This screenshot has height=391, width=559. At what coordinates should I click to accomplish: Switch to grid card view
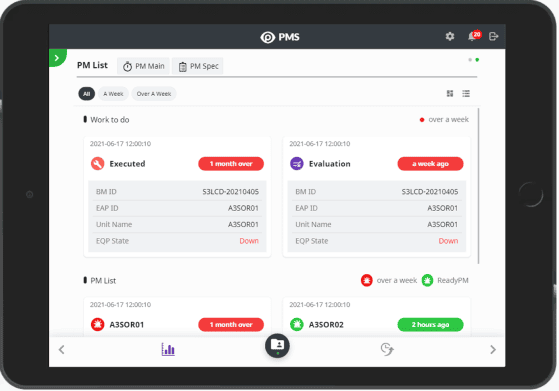(x=450, y=93)
